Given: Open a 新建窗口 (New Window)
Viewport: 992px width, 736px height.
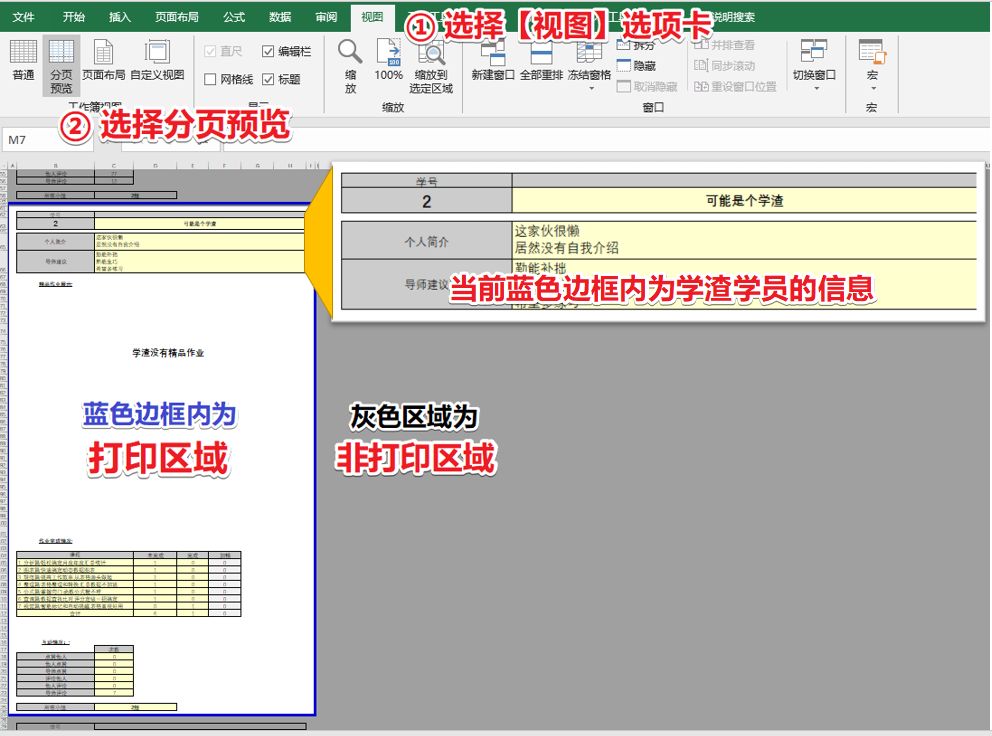Looking at the screenshot, I should click(x=495, y=58).
